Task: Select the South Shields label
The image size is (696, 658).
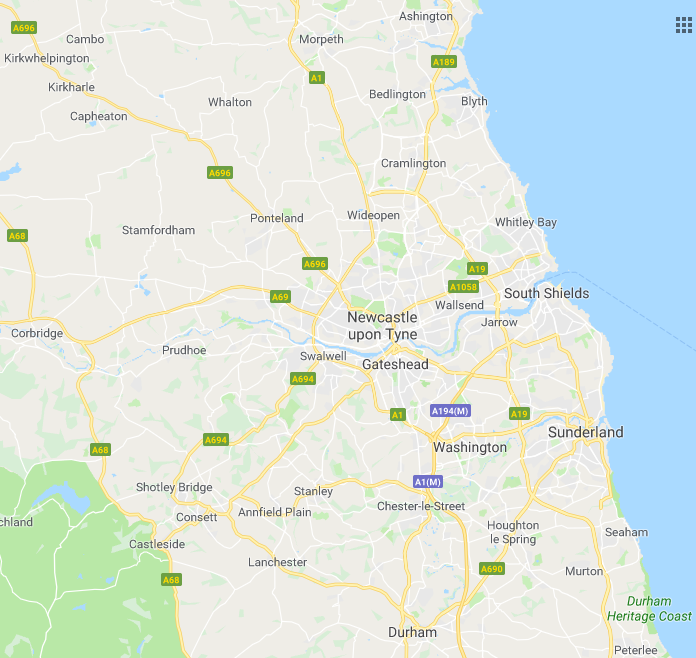Action: tap(546, 293)
